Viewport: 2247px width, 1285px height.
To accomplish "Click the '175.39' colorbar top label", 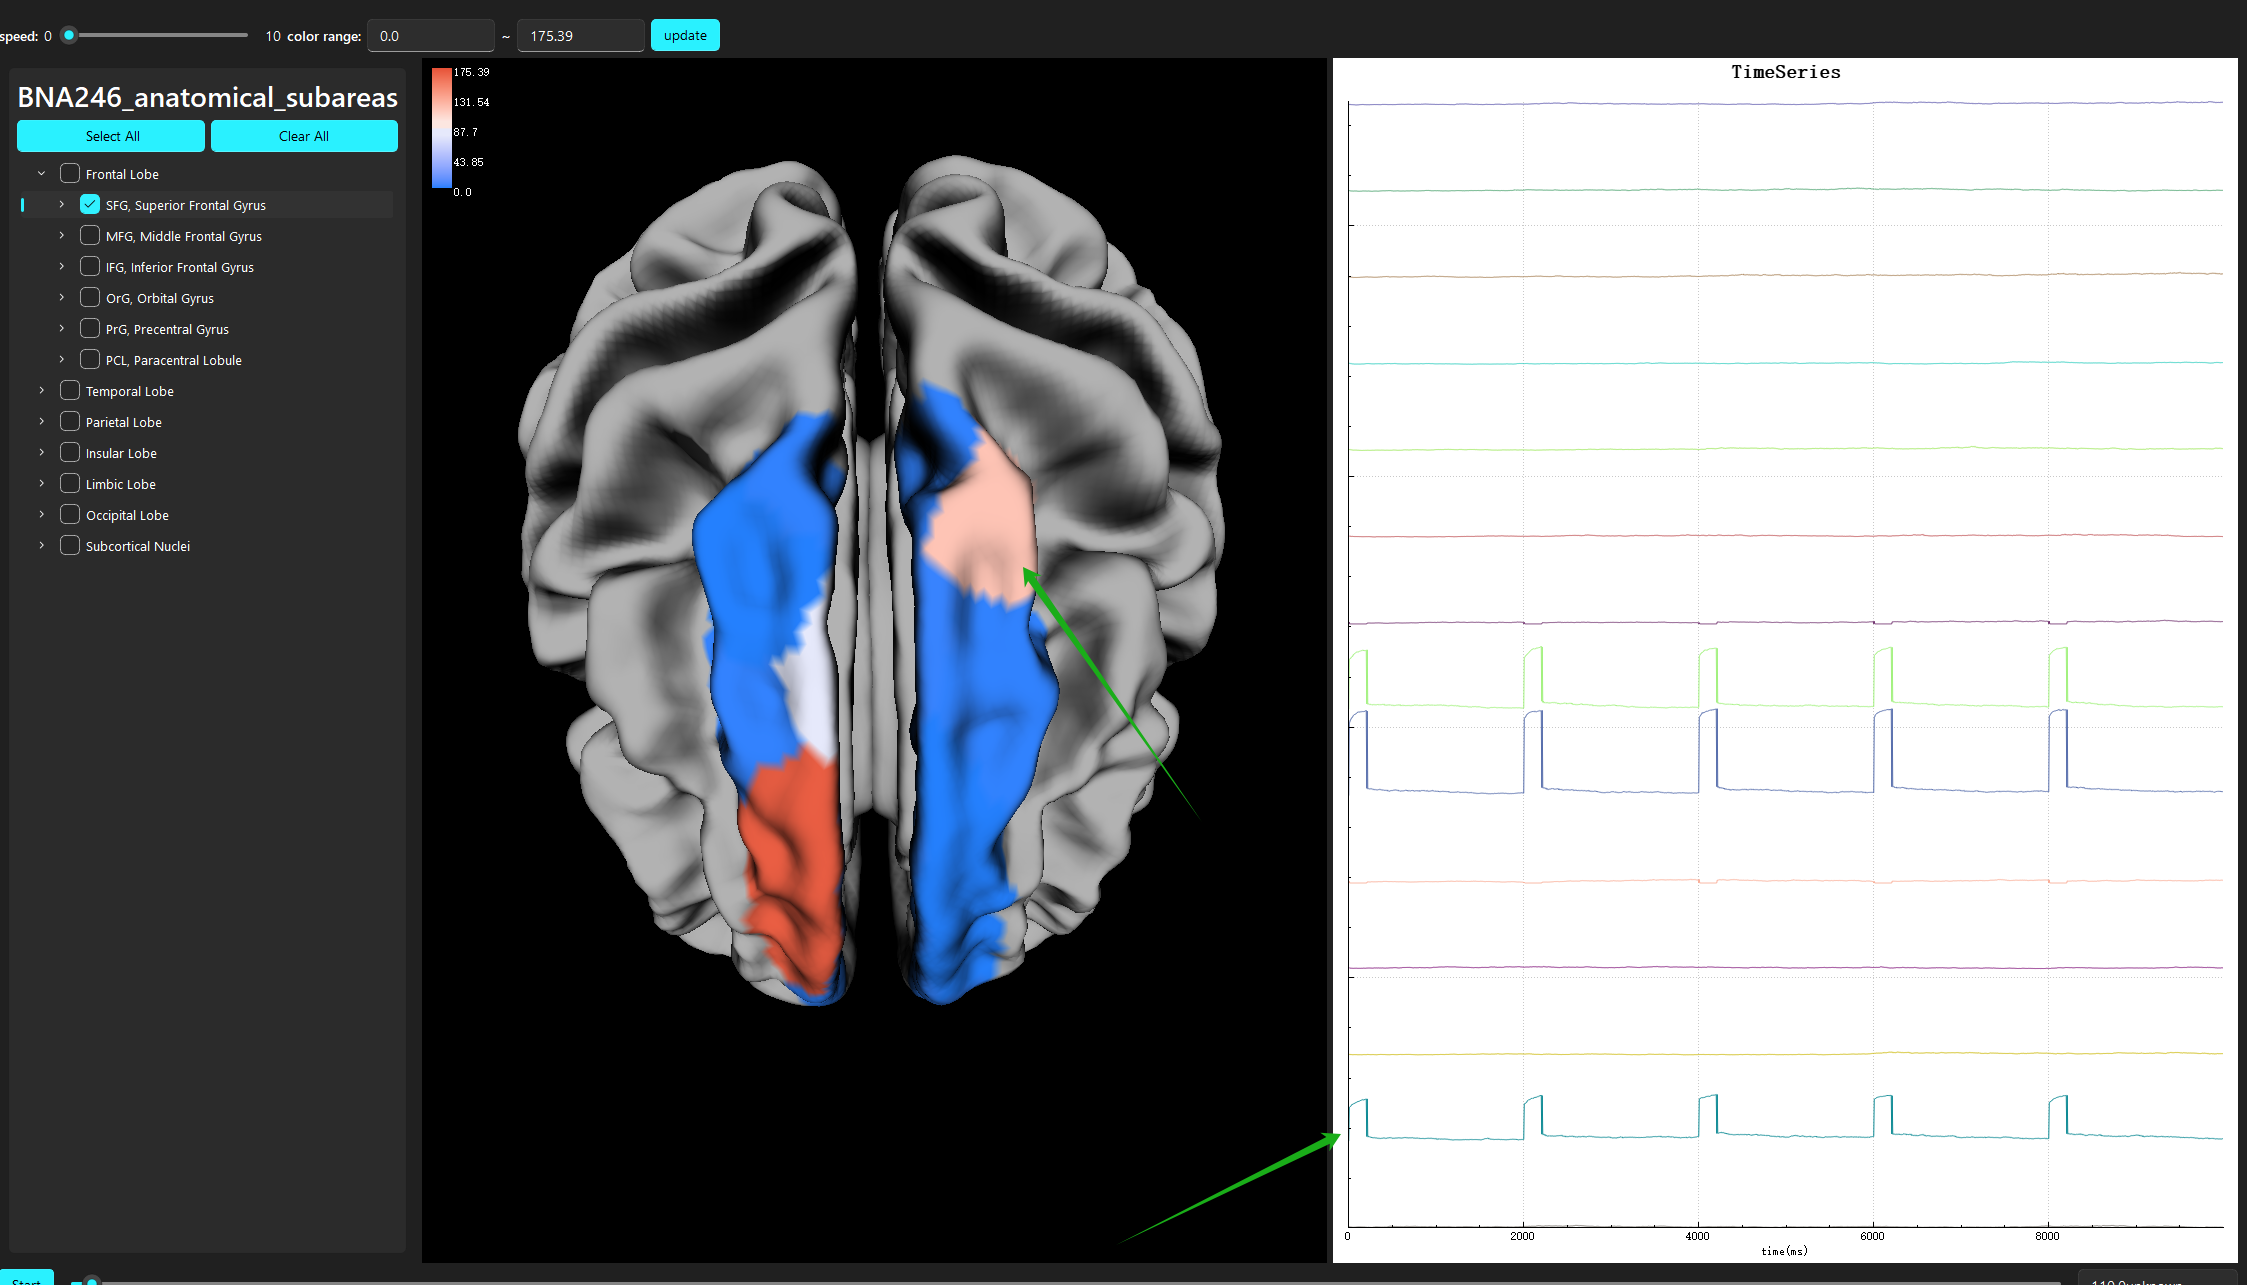I will click(472, 72).
